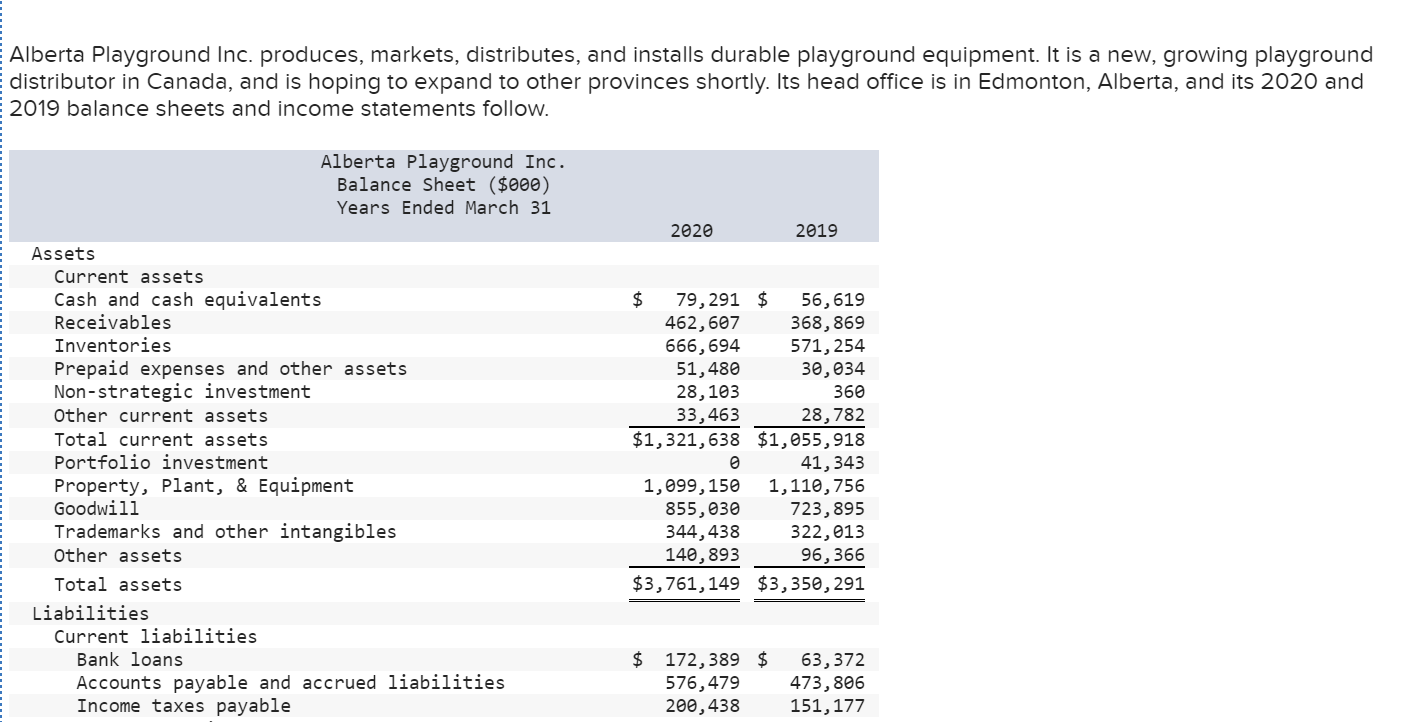Click the 473,806 payables value
The image size is (1417, 722).
pos(828,683)
